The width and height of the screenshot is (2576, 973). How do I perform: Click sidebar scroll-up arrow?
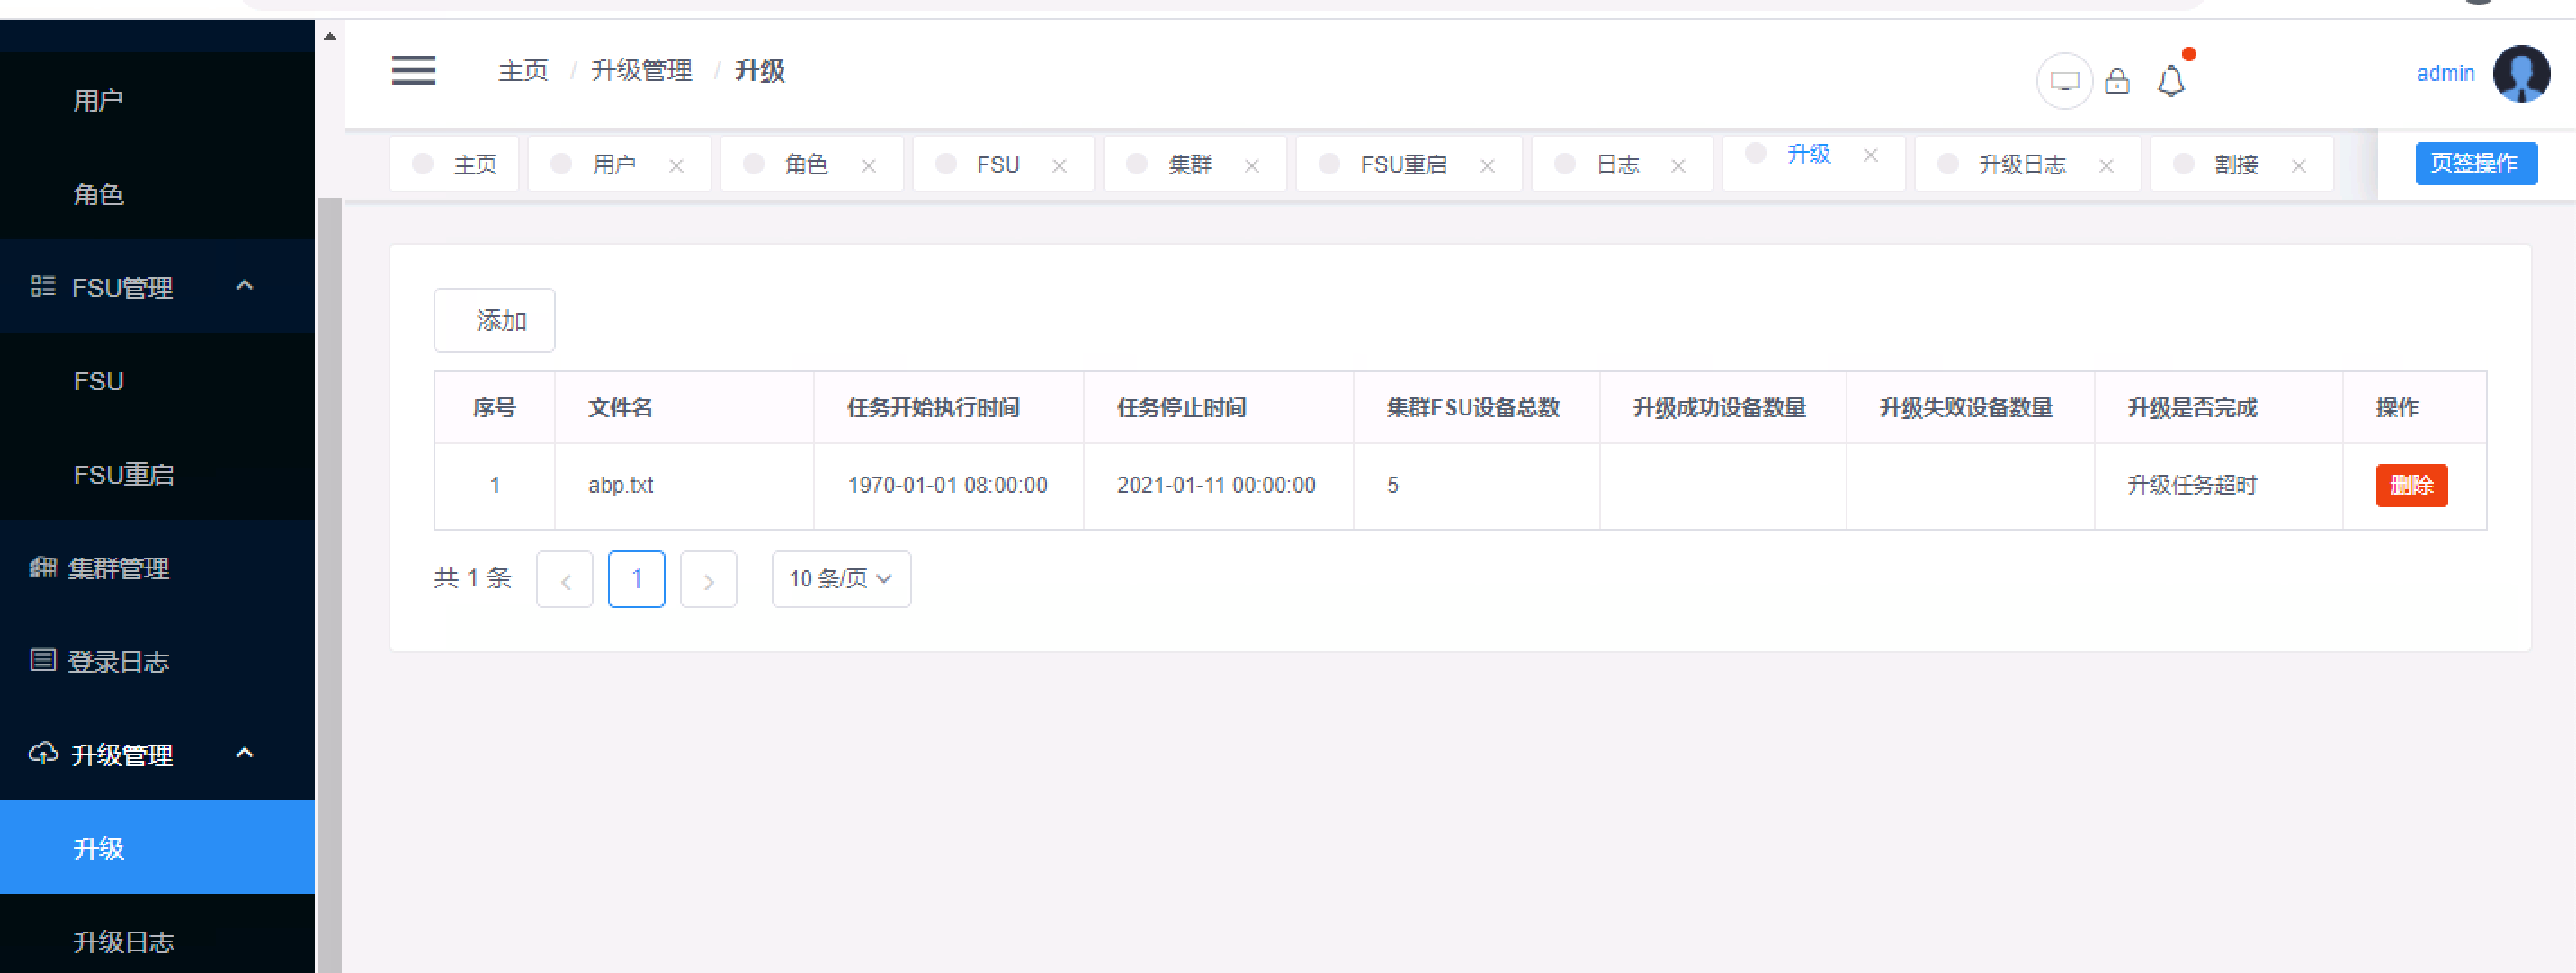point(330,37)
